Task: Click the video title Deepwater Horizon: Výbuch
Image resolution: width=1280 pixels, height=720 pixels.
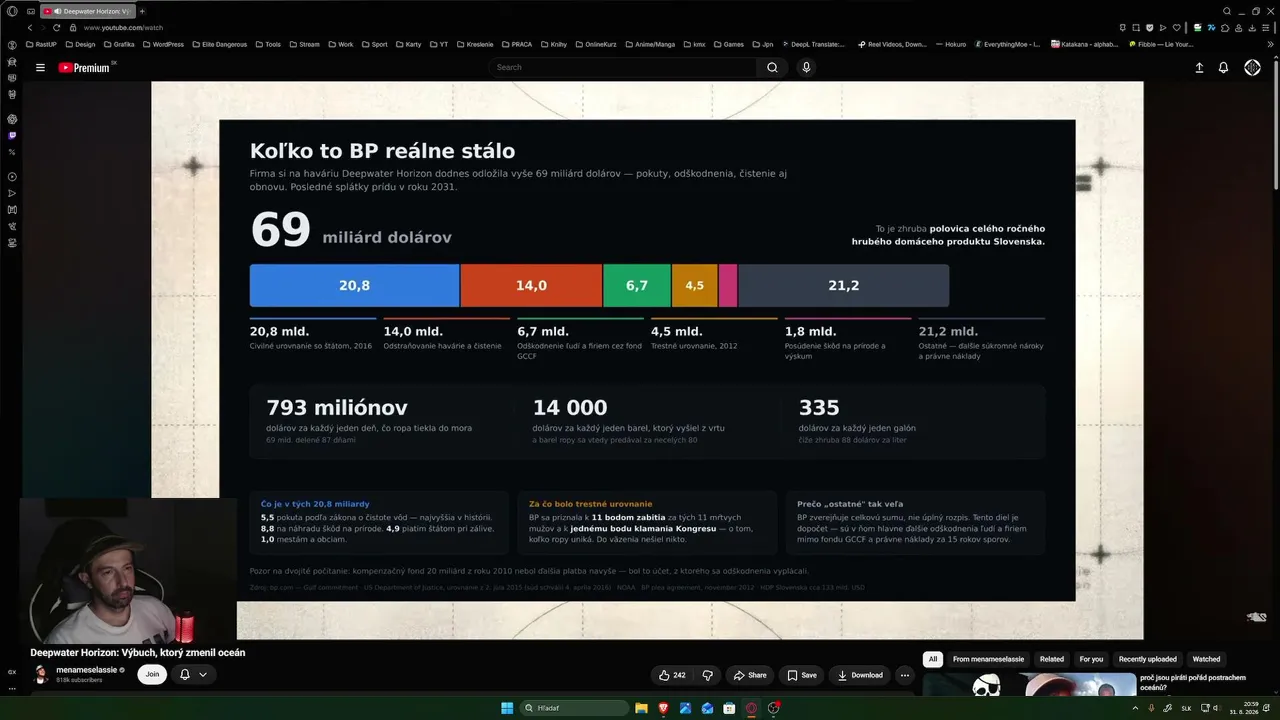Action: 138,653
